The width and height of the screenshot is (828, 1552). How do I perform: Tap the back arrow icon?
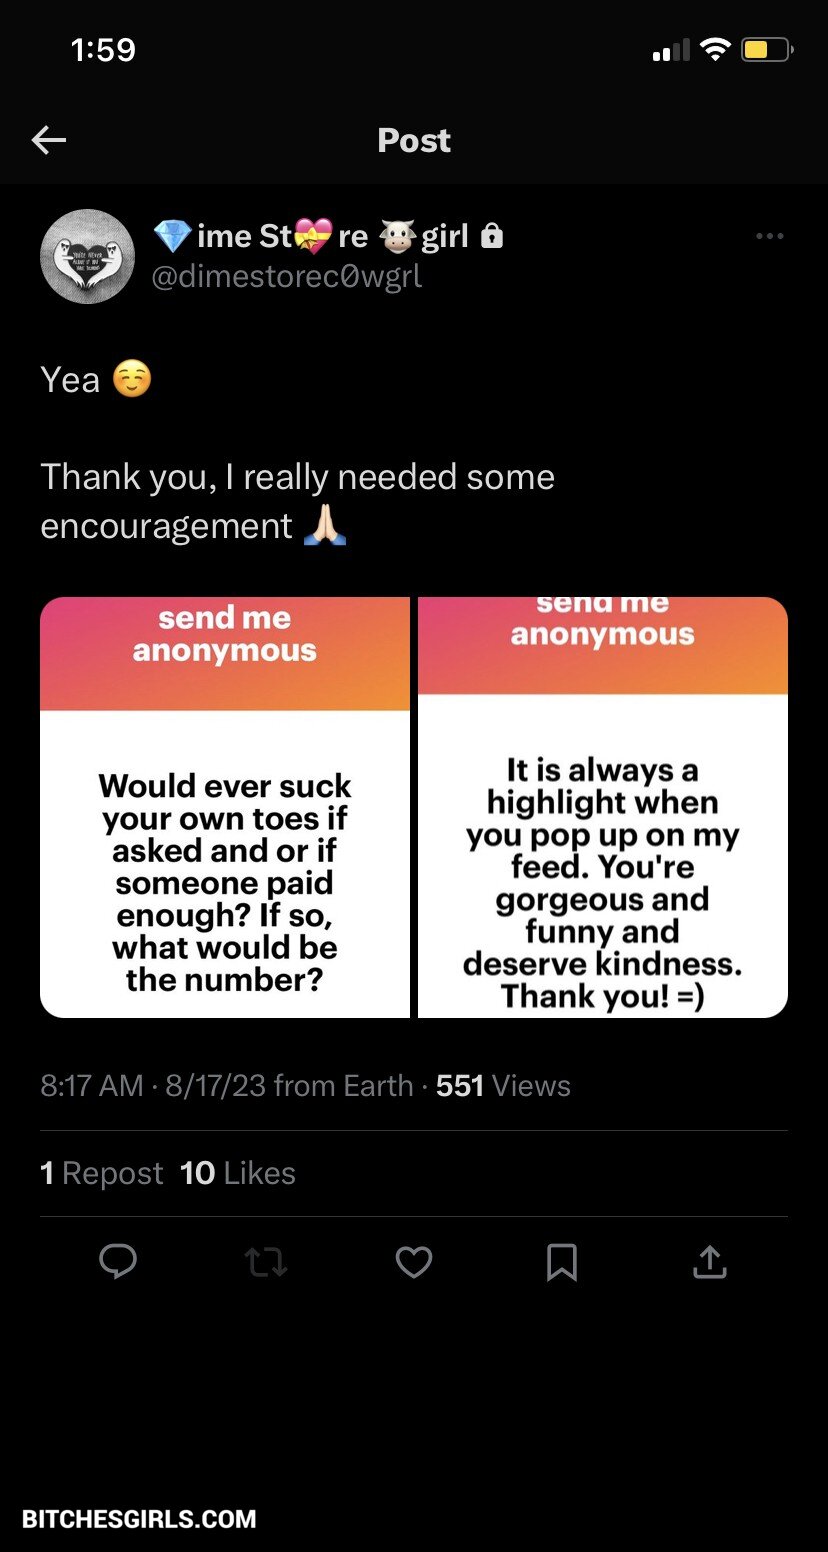[x=48, y=141]
